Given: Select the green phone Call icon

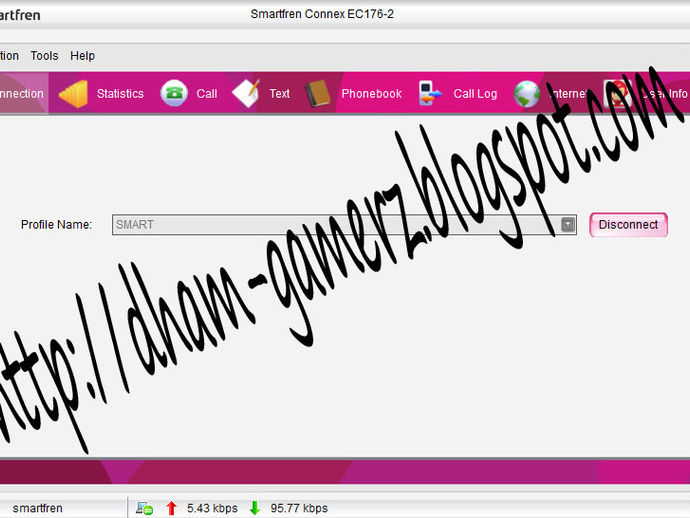Looking at the screenshot, I should tap(174, 93).
